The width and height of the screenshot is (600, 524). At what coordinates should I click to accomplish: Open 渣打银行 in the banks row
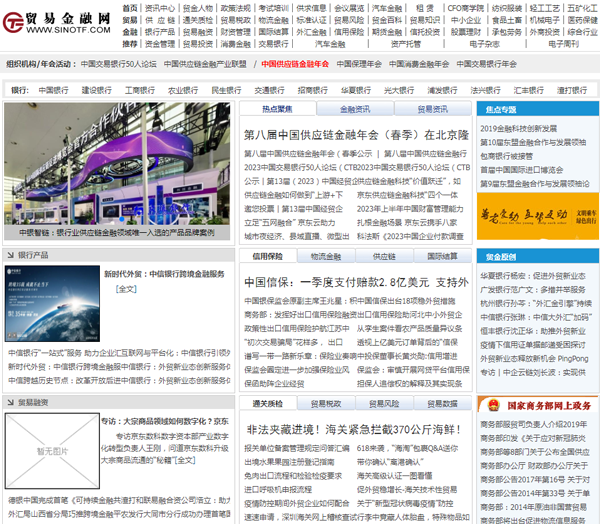tap(572, 90)
